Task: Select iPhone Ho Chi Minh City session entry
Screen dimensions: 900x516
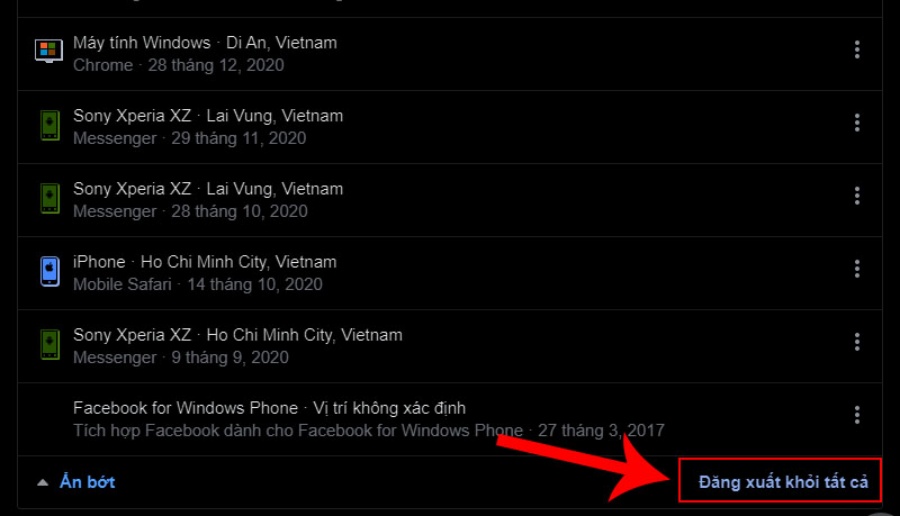Action: point(449,273)
